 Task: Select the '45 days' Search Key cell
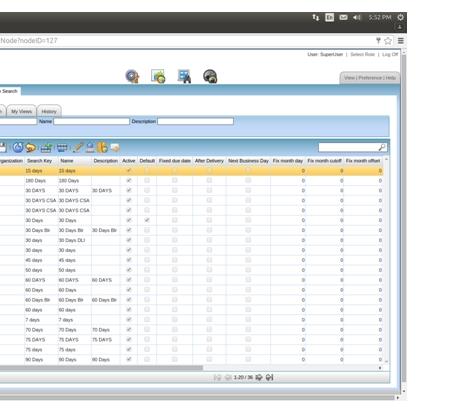tap(41, 260)
